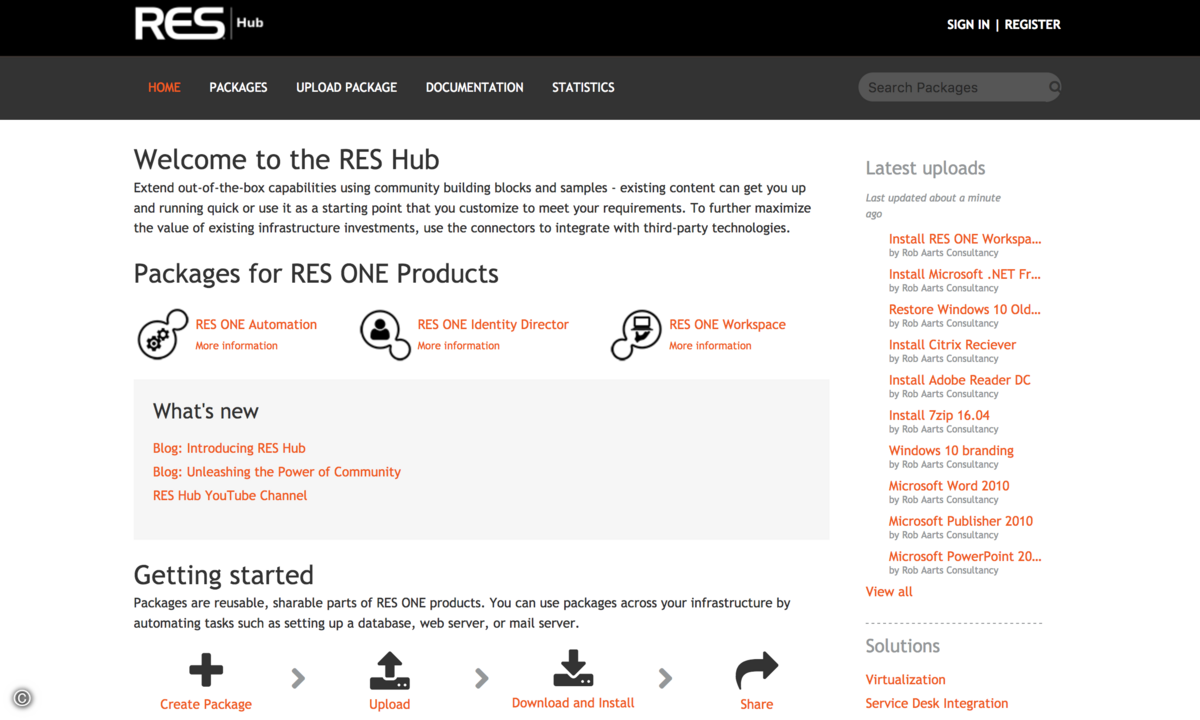Click the Download and Install text link
Screen dimensions: 1200x720
point(573,703)
